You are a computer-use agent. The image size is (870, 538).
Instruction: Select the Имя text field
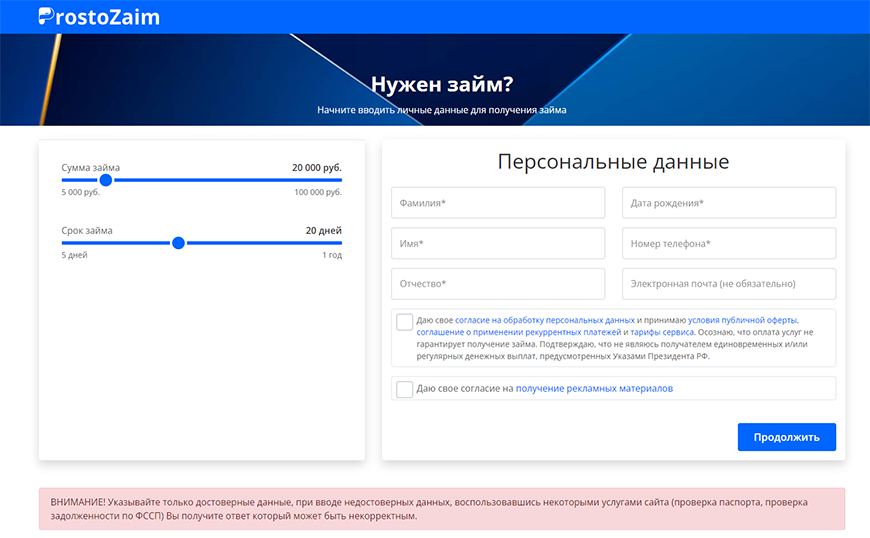point(498,244)
